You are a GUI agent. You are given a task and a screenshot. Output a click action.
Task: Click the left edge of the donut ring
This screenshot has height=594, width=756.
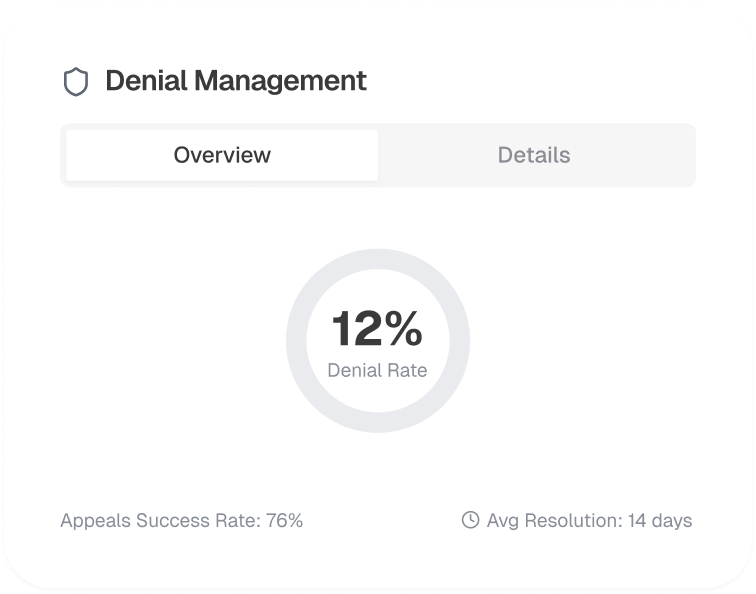click(x=296, y=341)
